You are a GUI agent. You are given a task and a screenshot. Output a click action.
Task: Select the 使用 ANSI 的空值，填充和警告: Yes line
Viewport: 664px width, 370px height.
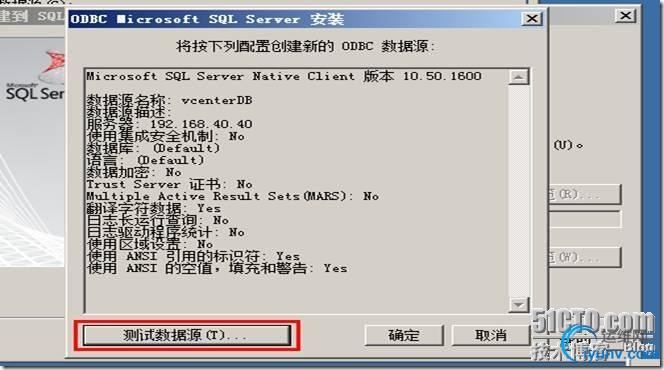[x=217, y=268]
